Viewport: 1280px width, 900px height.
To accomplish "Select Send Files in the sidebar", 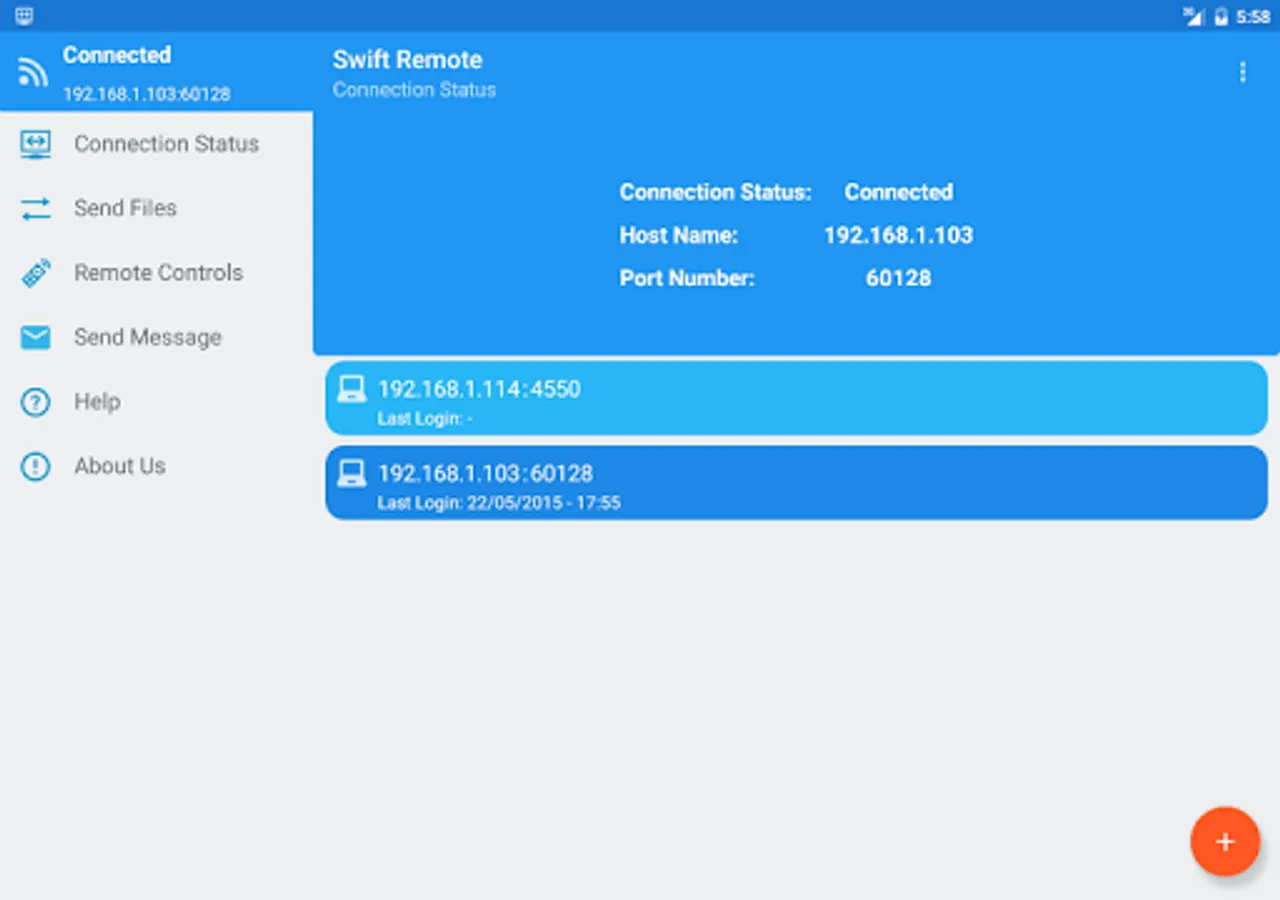I will point(125,208).
